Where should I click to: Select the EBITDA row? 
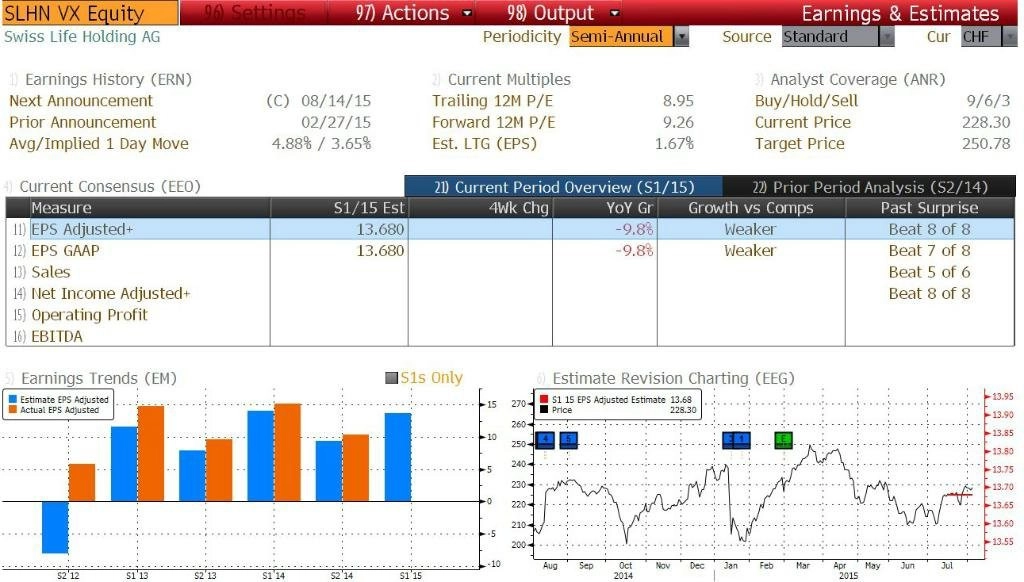pyautogui.click(x=510, y=337)
